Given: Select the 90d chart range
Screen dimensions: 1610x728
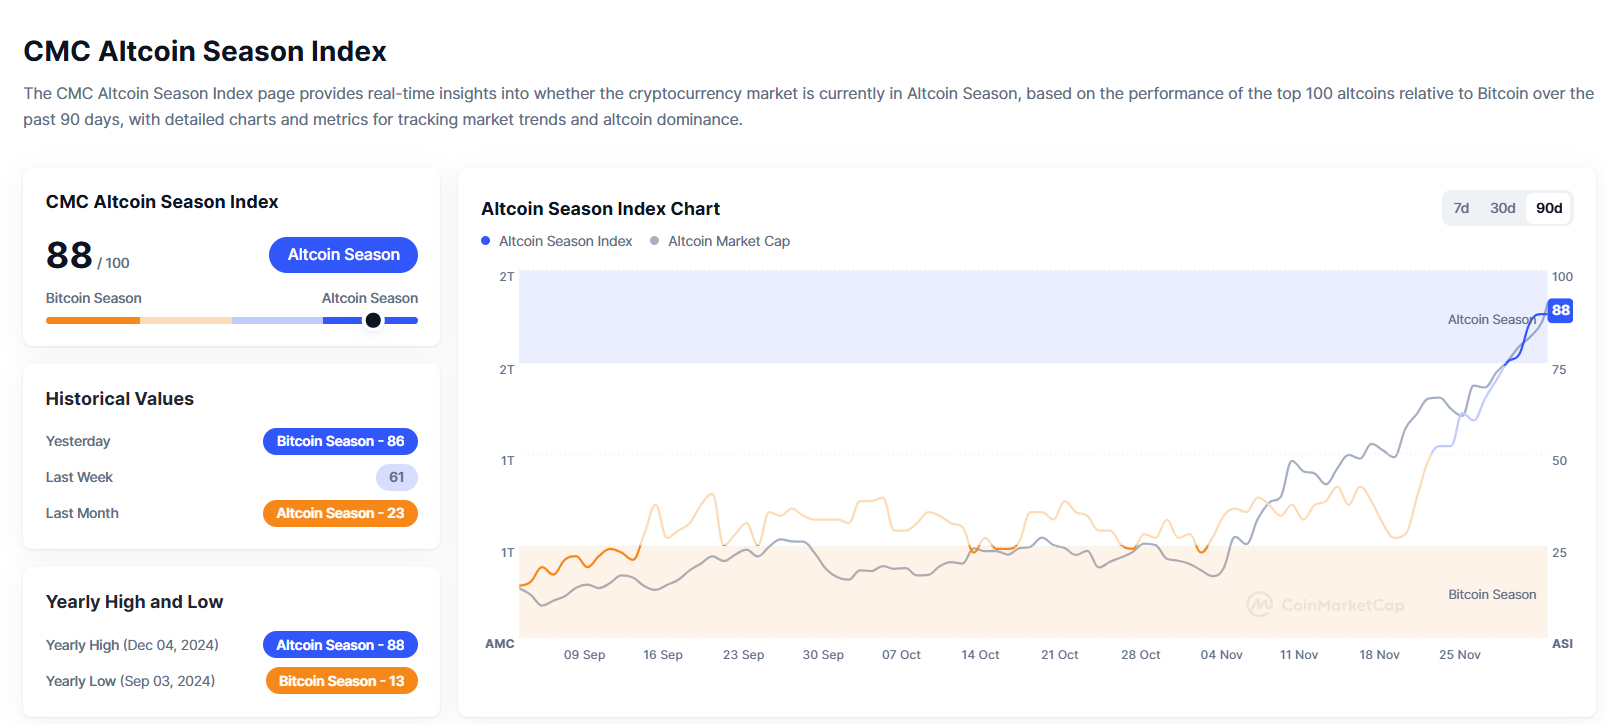Looking at the screenshot, I should pos(1549,208).
